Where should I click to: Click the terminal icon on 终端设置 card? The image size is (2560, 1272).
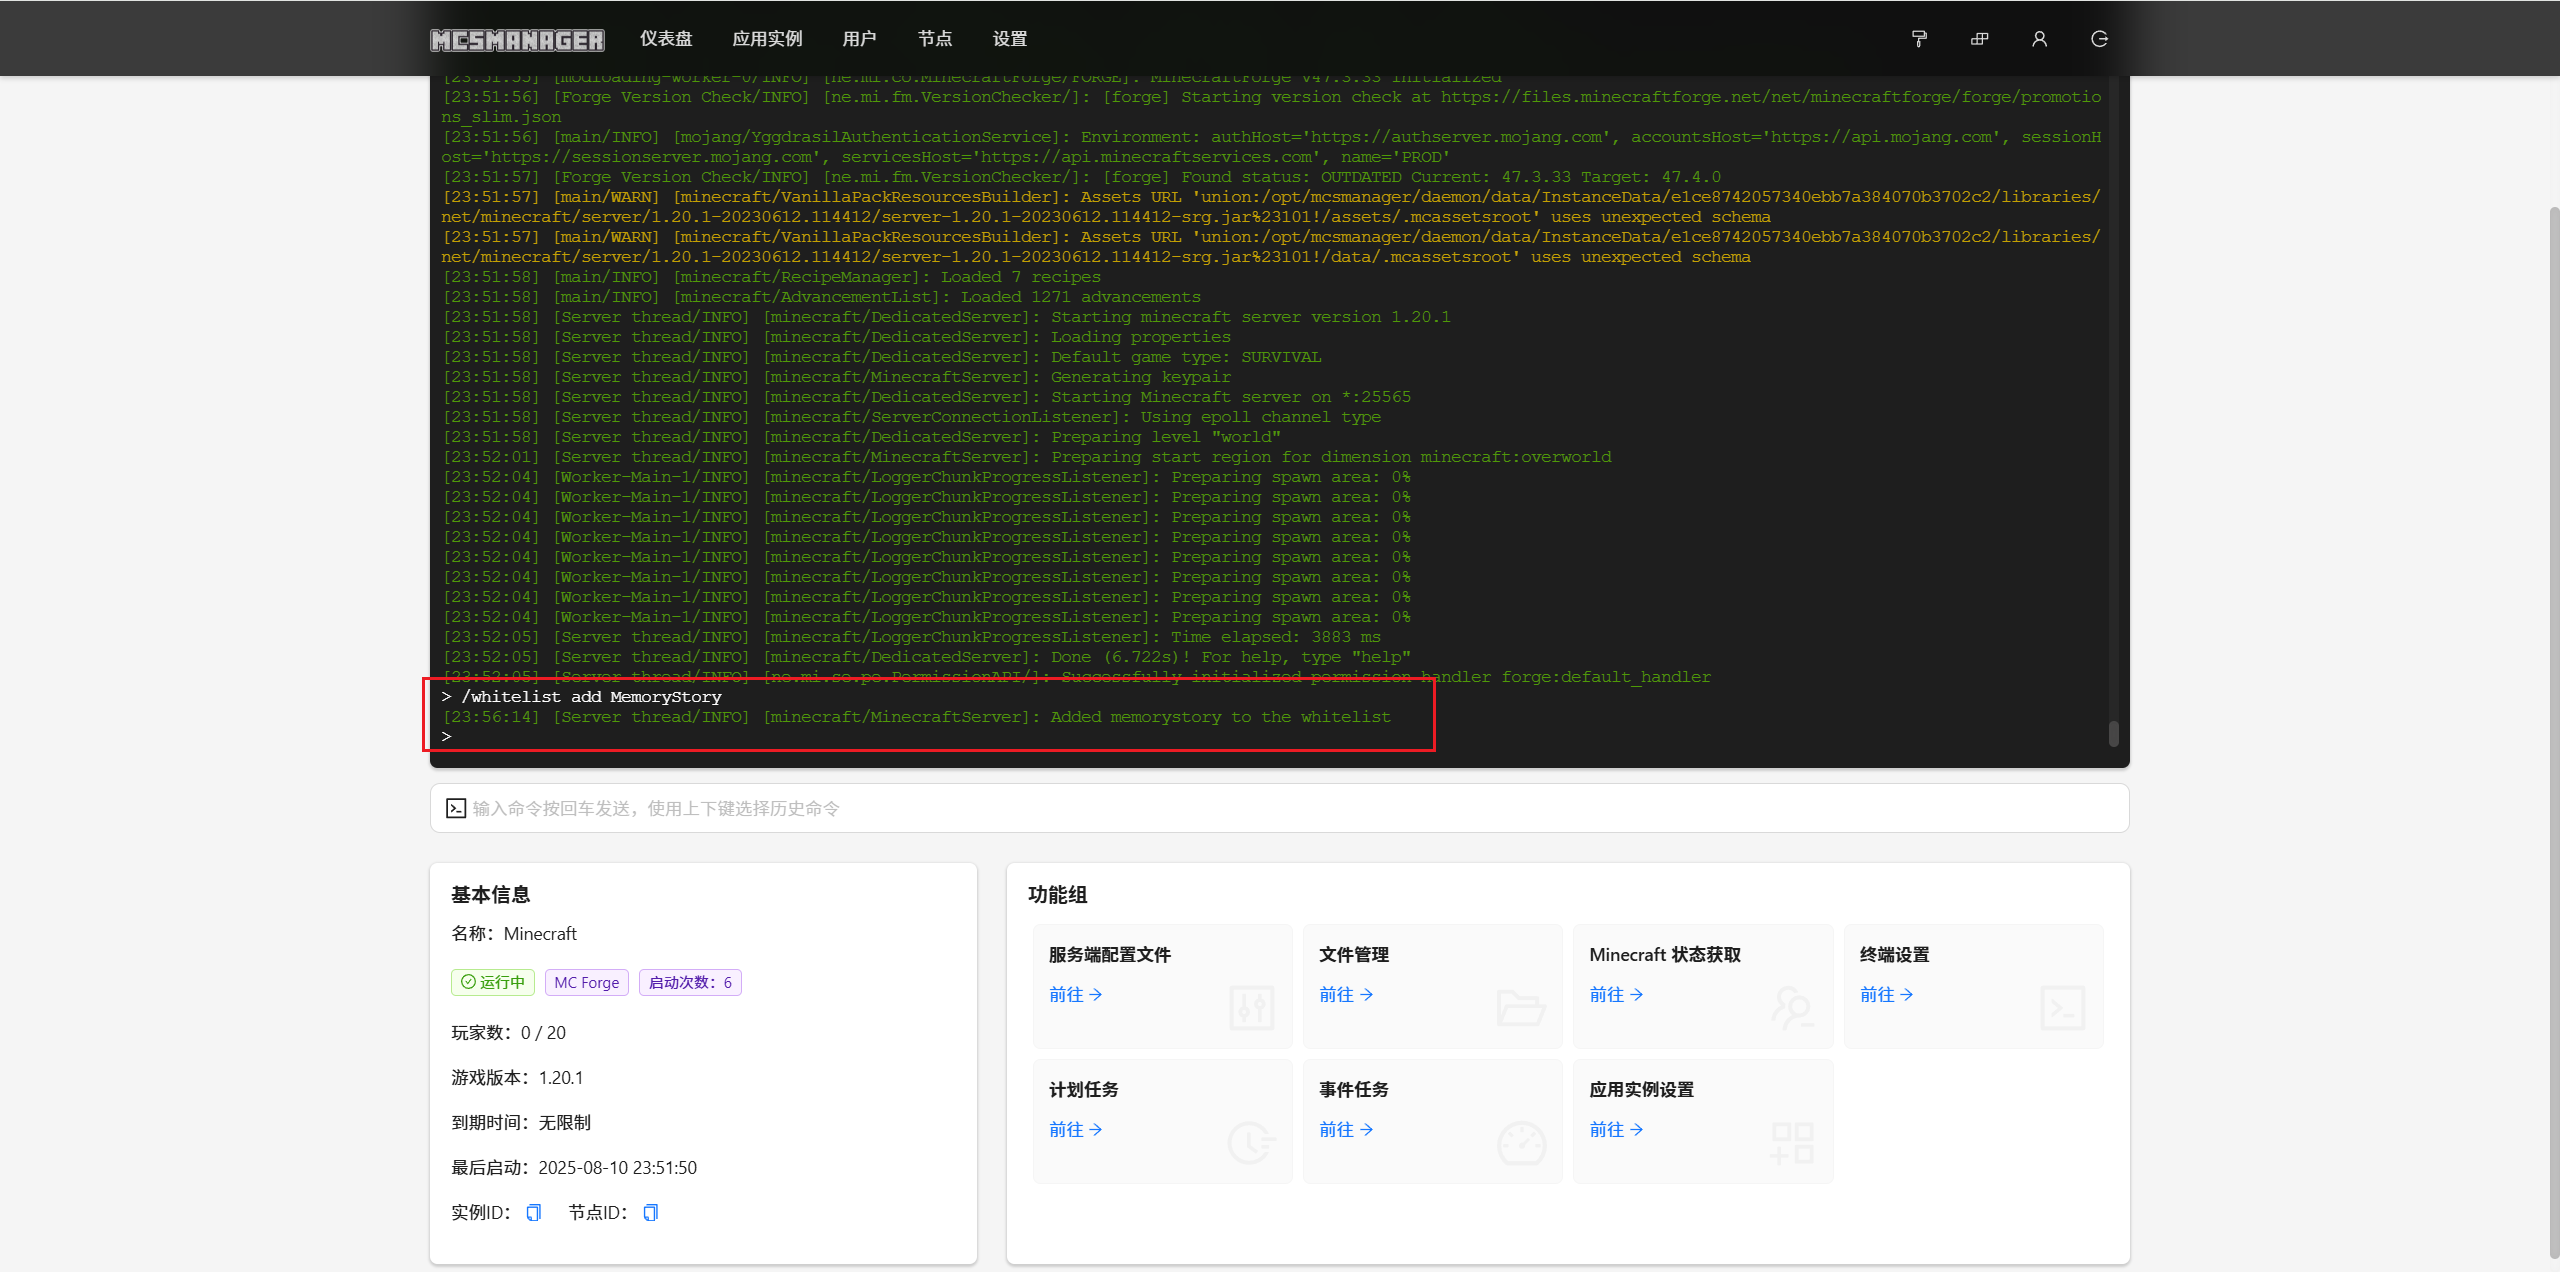tap(2062, 1008)
